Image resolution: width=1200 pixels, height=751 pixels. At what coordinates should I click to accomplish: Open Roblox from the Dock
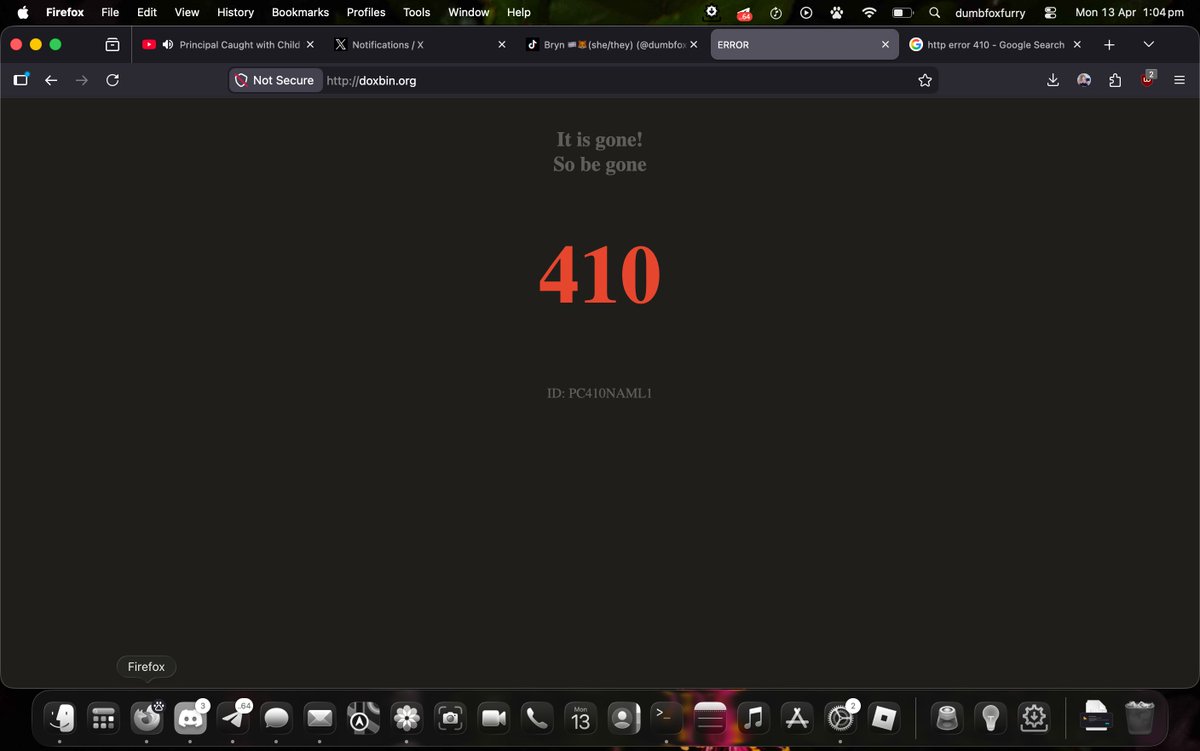pos(883,717)
